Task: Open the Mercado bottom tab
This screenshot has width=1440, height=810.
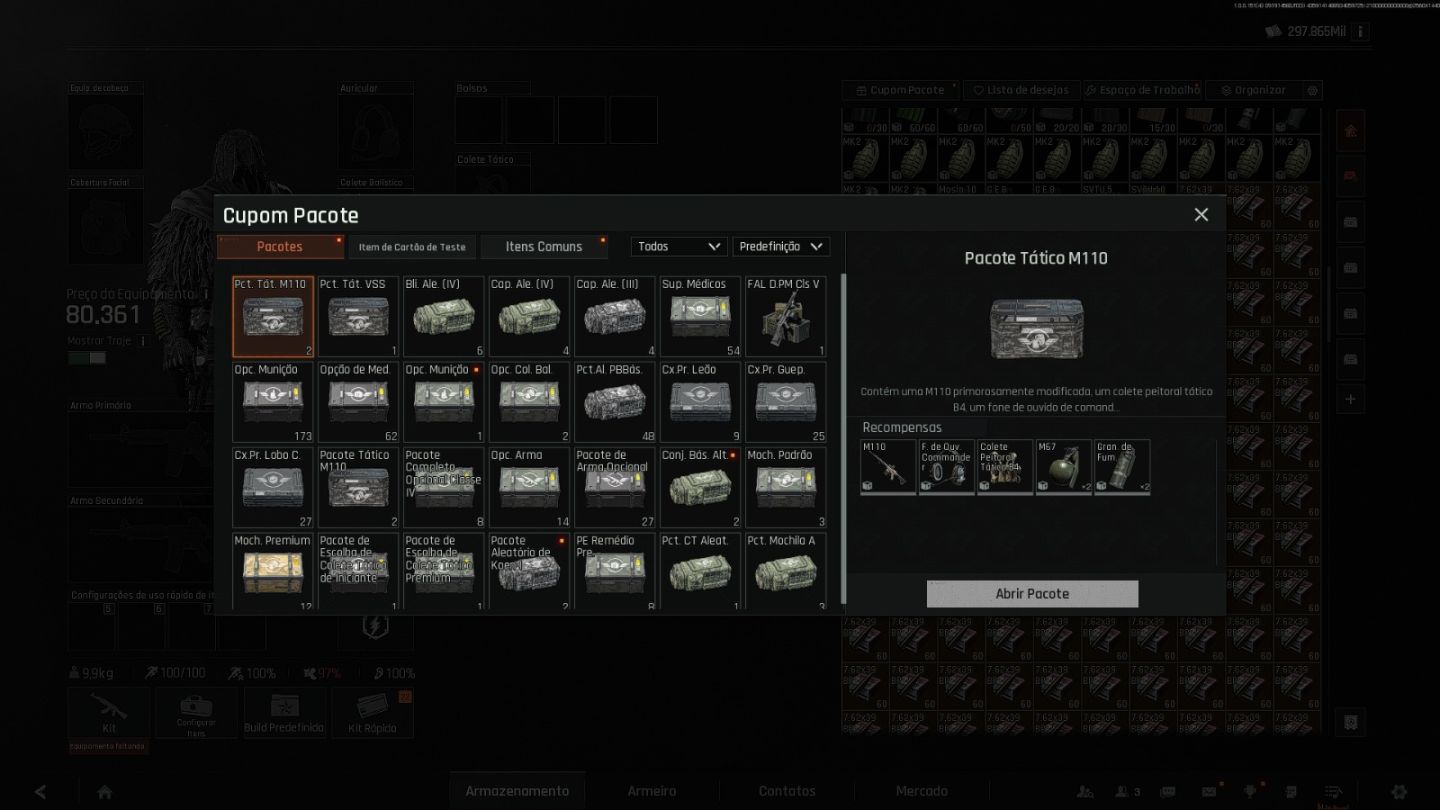Action: pos(922,791)
